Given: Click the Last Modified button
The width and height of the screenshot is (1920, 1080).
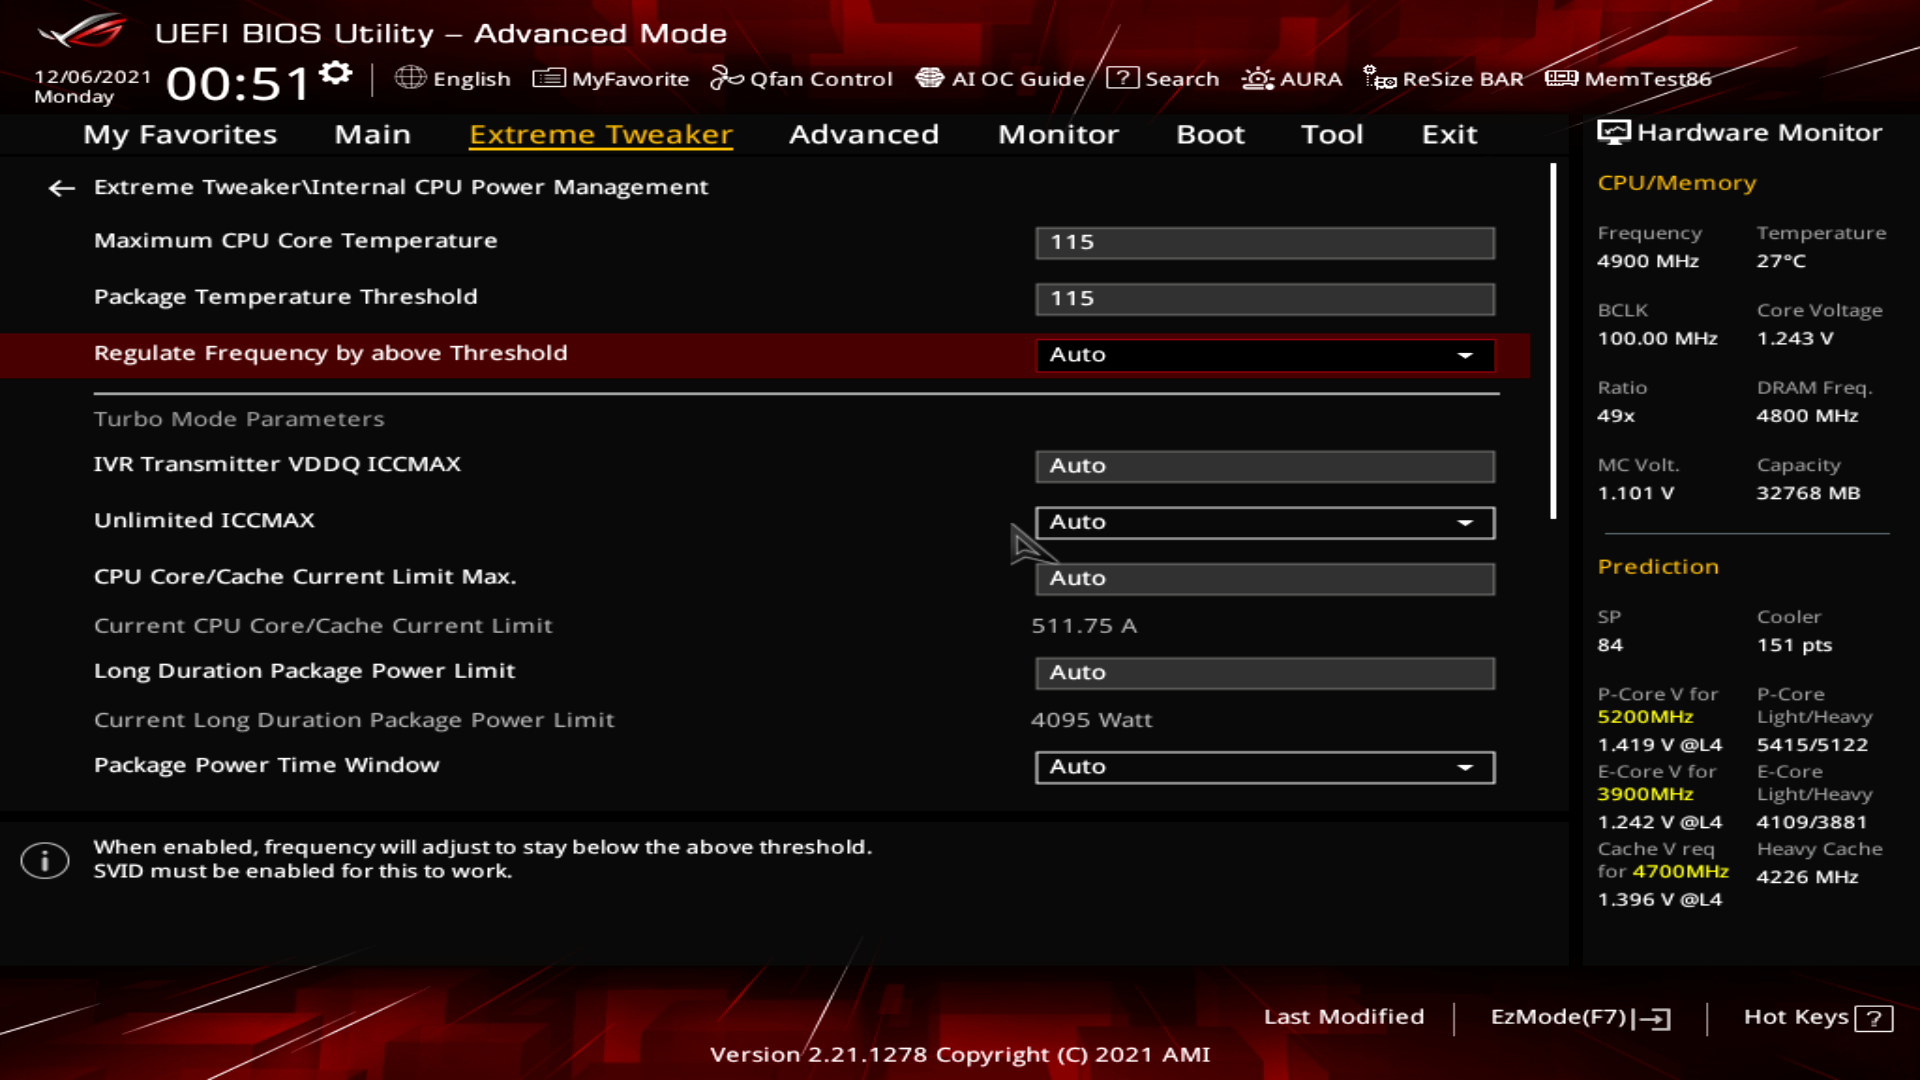Looking at the screenshot, I should pos(1343,1017).
